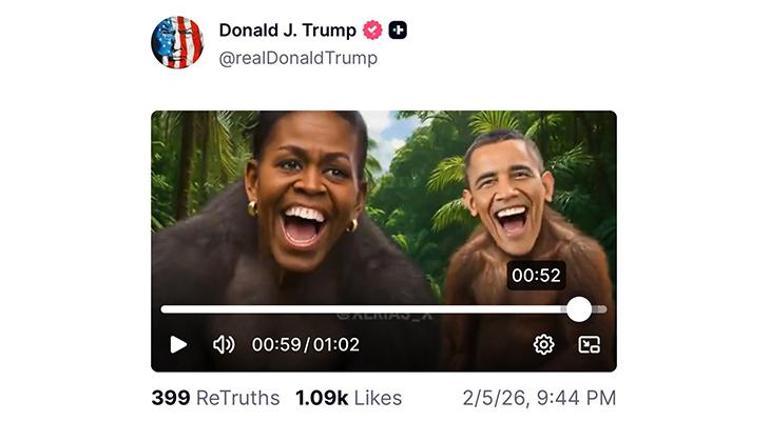
Task: Click the red verified checkmark badge
Action: [x=372, y=30]
